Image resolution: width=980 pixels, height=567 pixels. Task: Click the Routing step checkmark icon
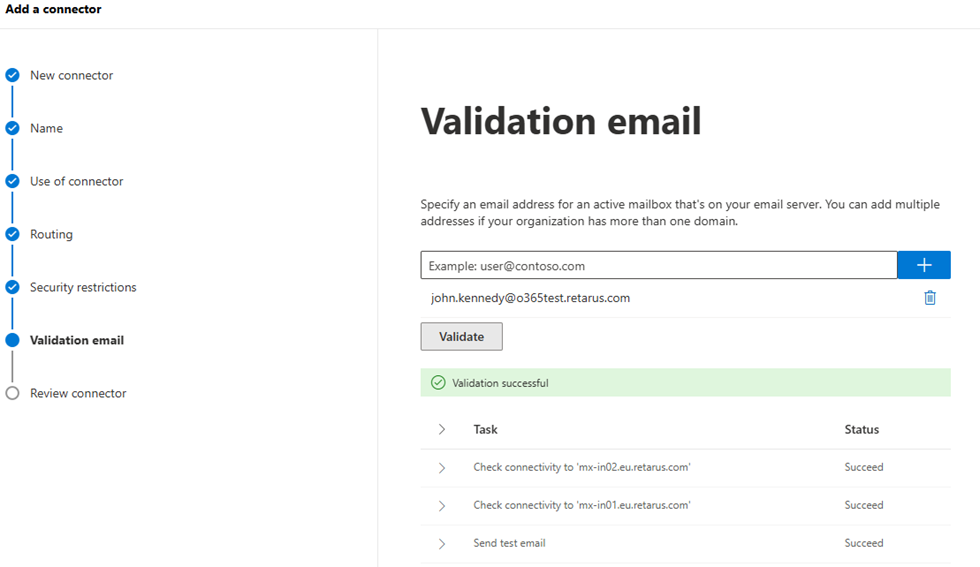(x=12, y=234)
